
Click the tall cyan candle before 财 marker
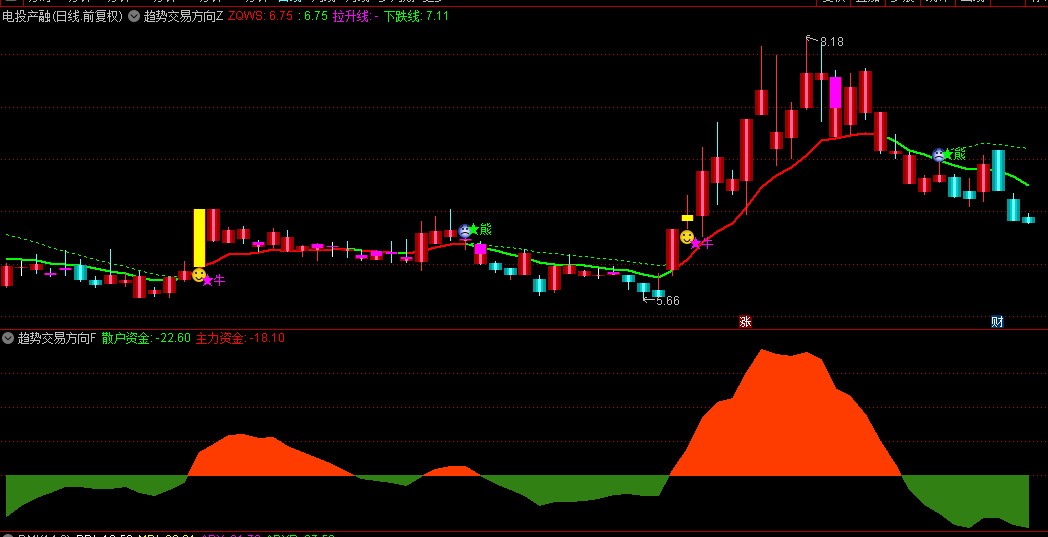click(998, 171)
